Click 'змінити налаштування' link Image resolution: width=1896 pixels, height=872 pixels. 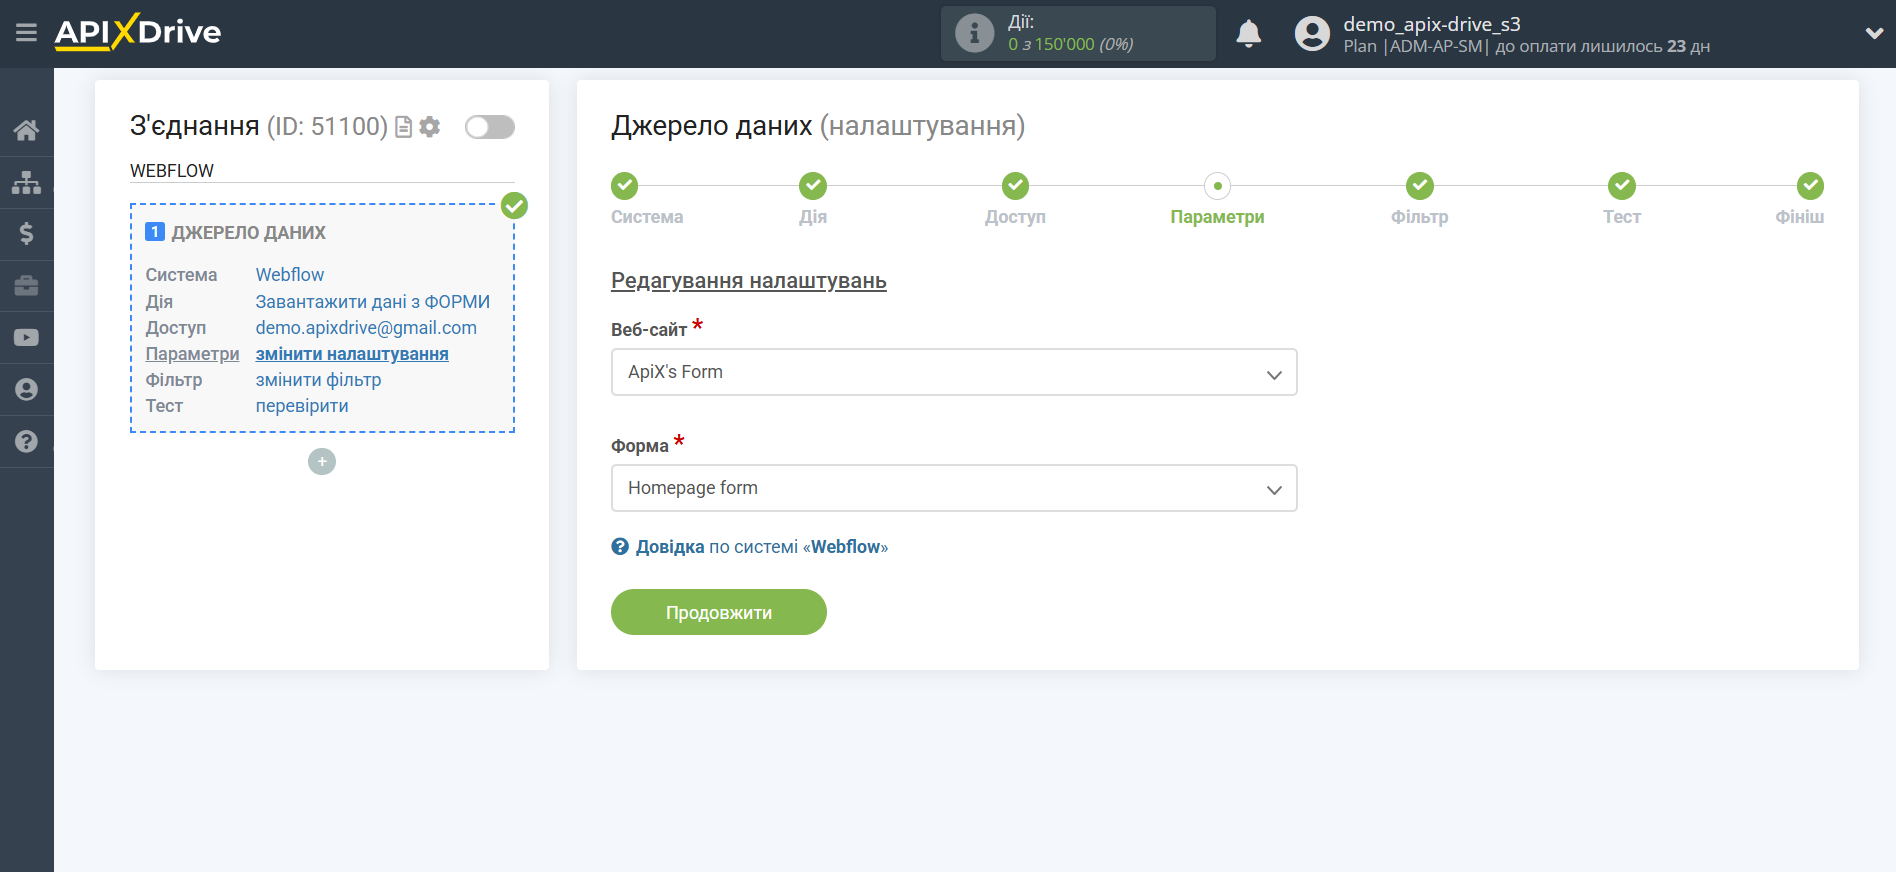pyautogui.click(x=352, y=354)
